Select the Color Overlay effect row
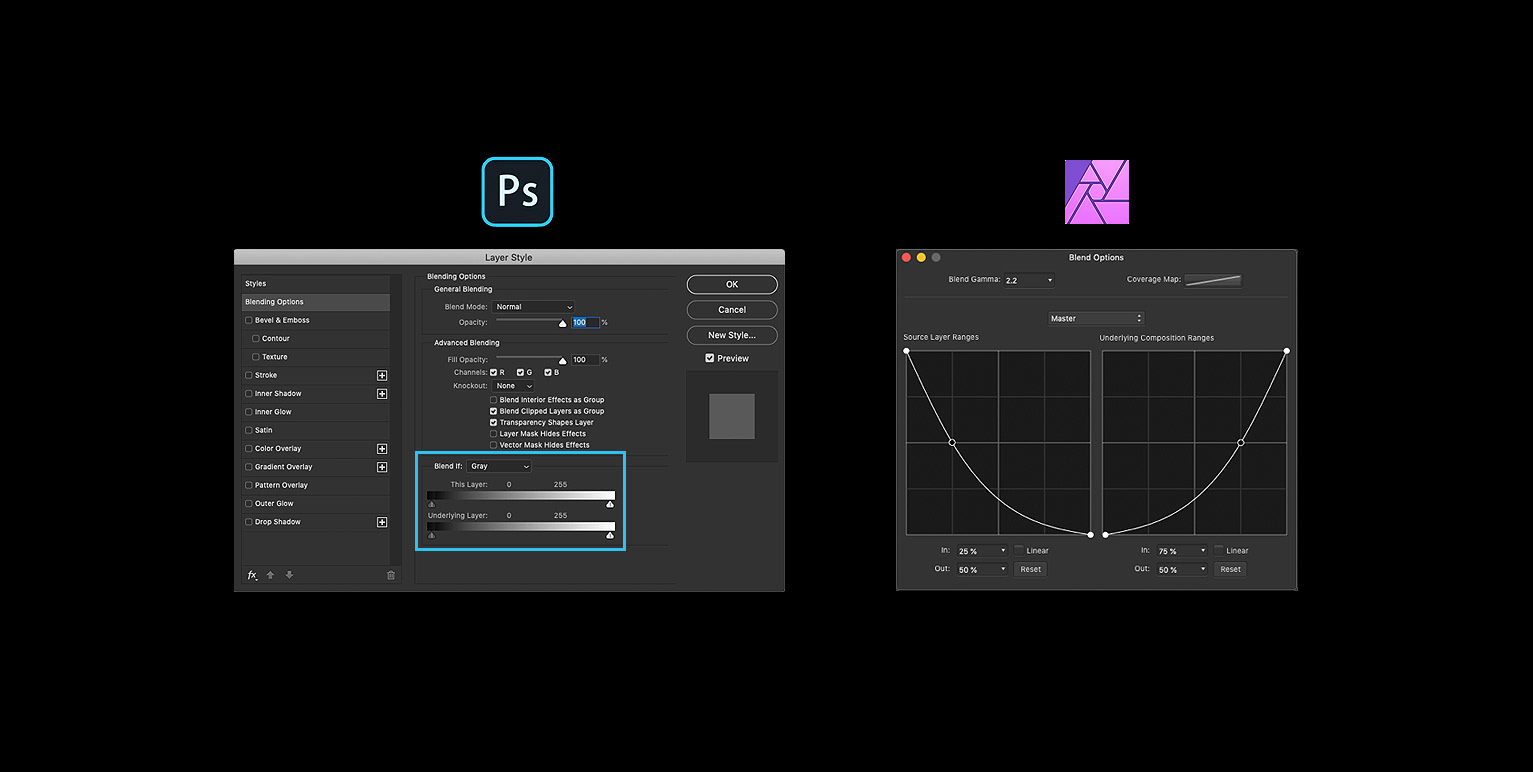The height and width of the screenshot is (772, 1533). (x=316, y=449)
